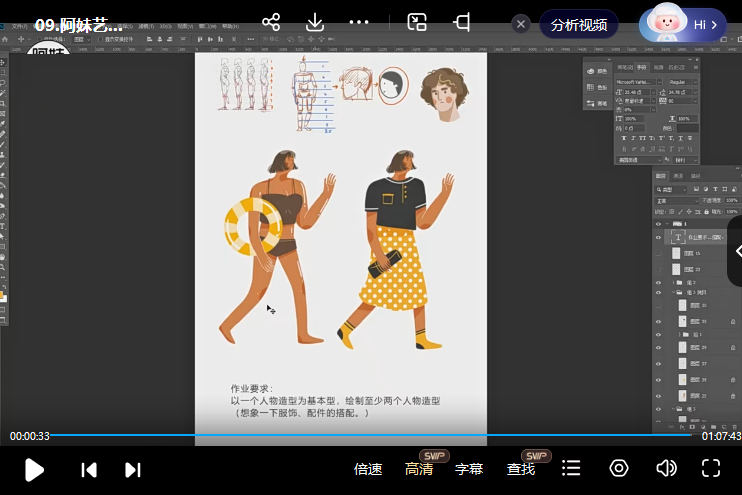The height and width of the screenshot is (495, 742).
Task: Toggle fullscreen mode
Action: pos(711,468)
